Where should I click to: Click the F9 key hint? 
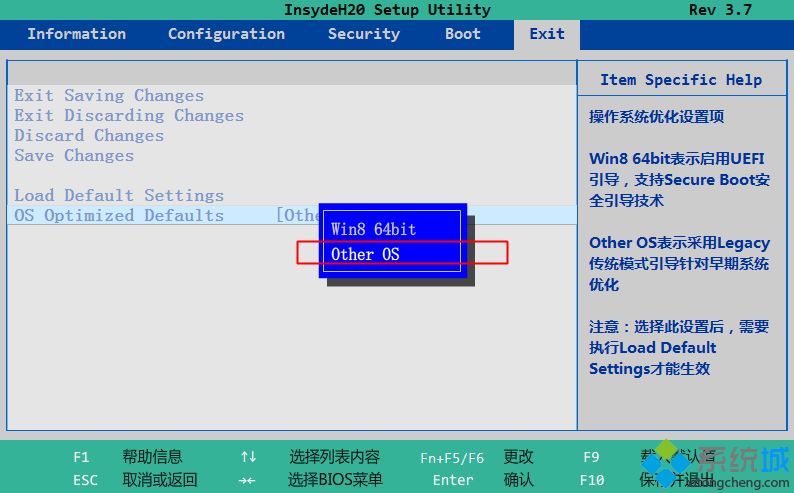591,457
